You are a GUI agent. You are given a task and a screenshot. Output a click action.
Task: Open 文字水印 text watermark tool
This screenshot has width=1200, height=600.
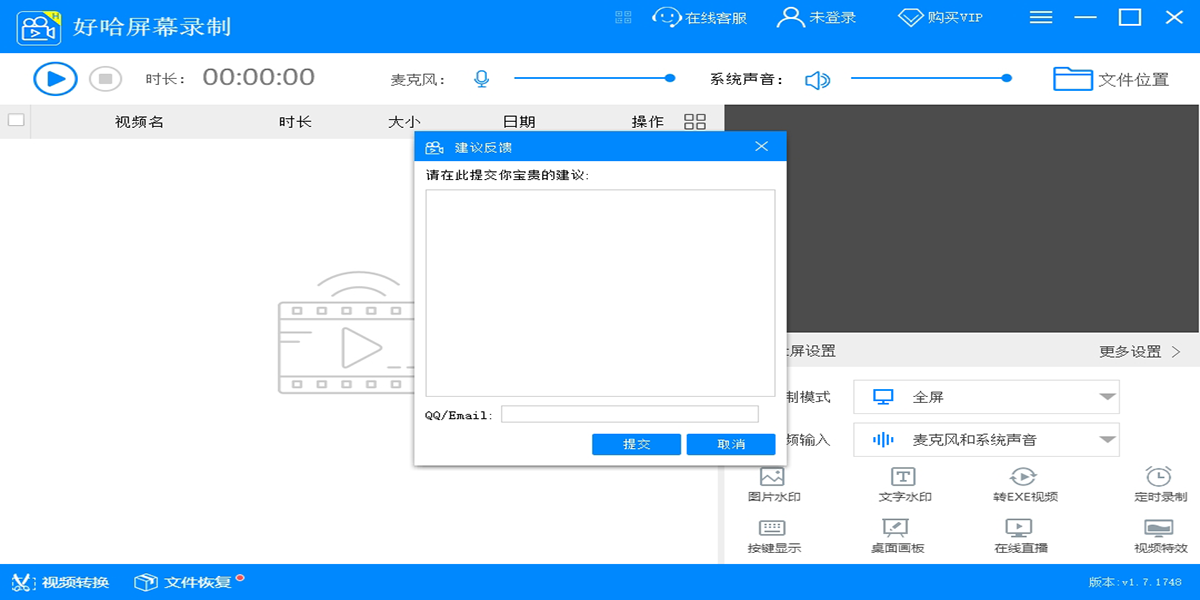coord(905,485)
